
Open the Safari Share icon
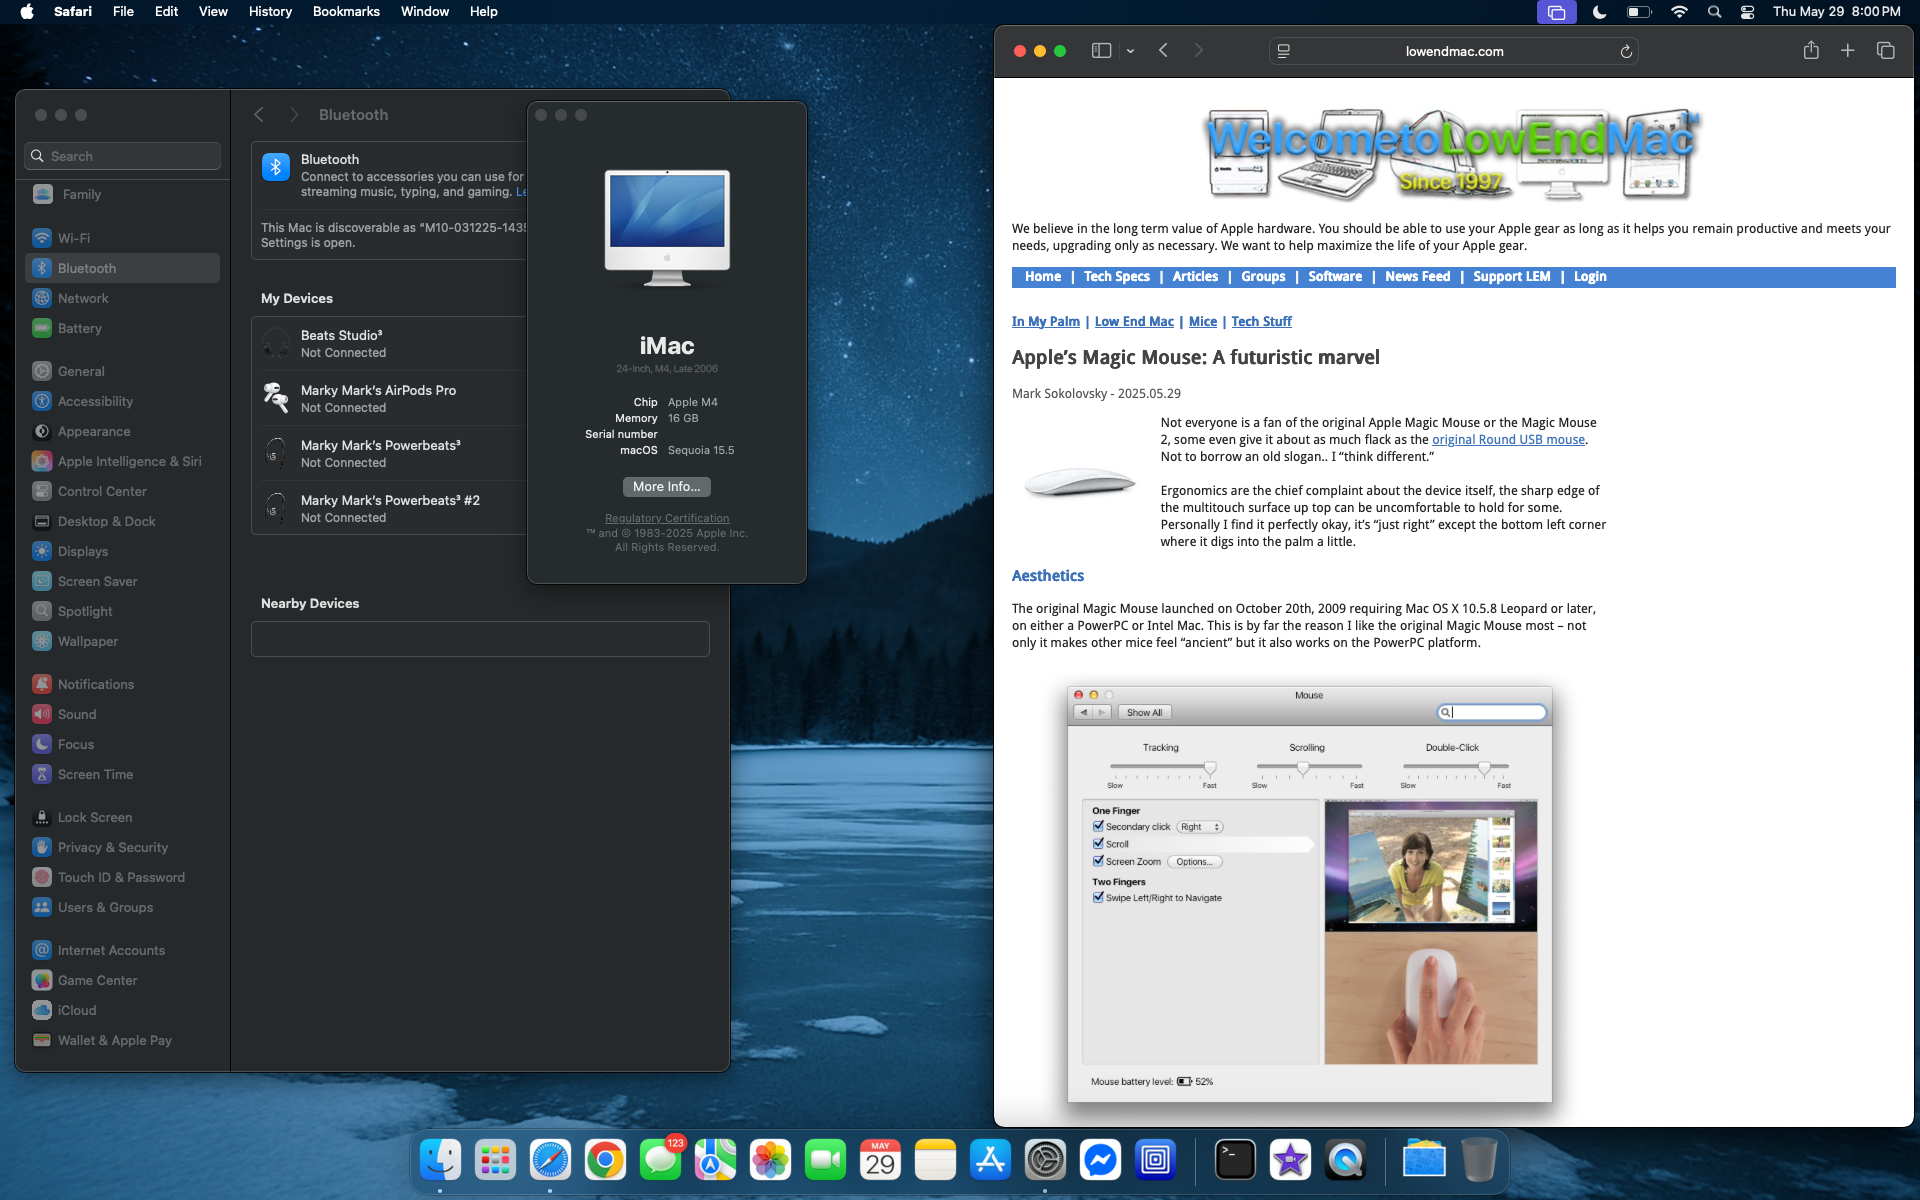click(x=1810, y=51)
